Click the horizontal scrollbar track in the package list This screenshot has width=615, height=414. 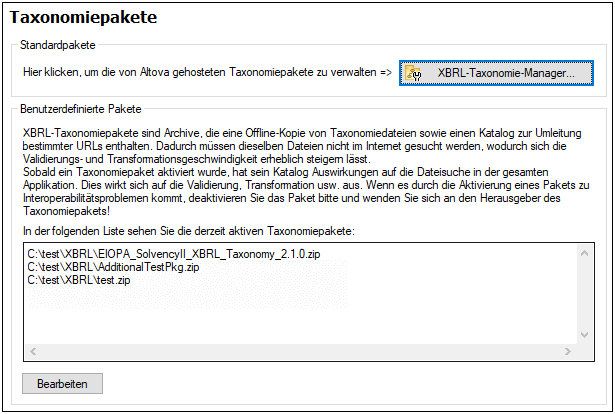(300, 352)
